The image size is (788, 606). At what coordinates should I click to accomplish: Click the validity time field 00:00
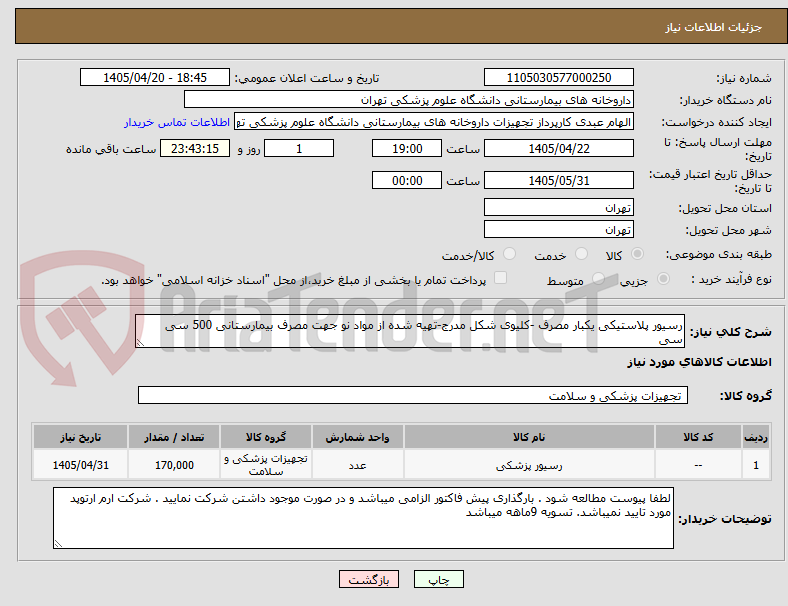[x=407, y=180]
